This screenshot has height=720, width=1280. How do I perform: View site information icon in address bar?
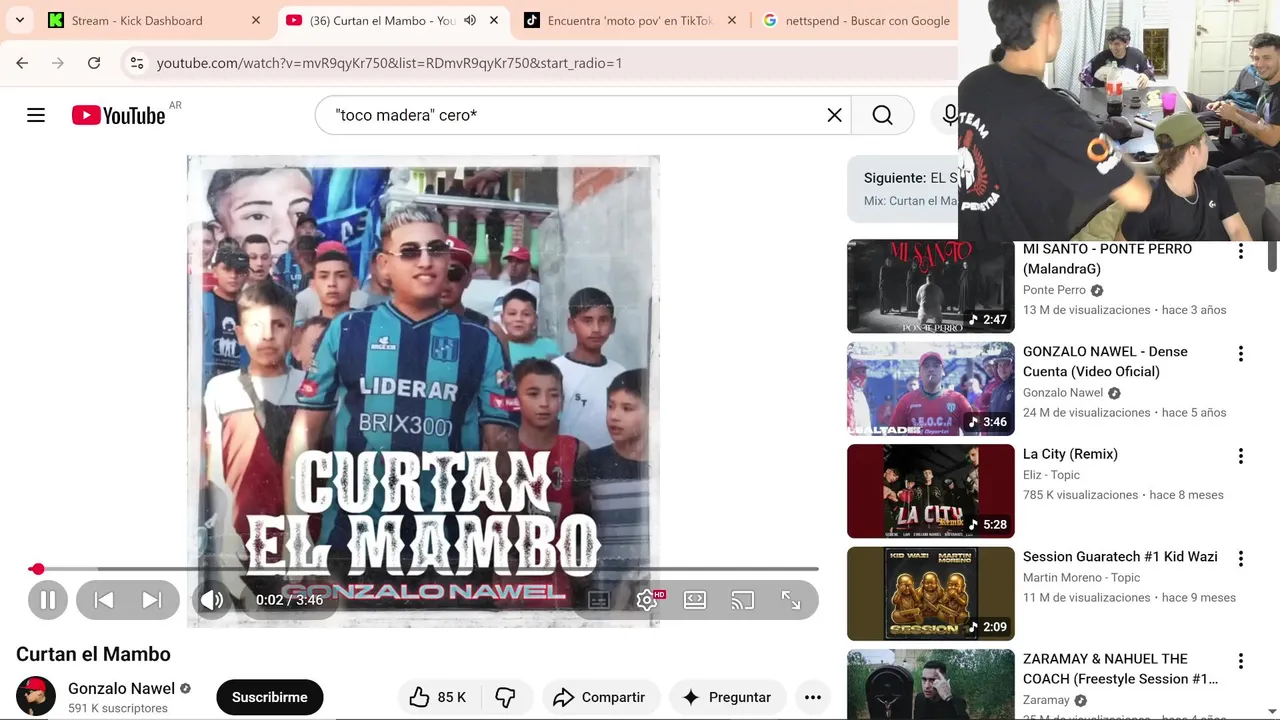(137, 63)
